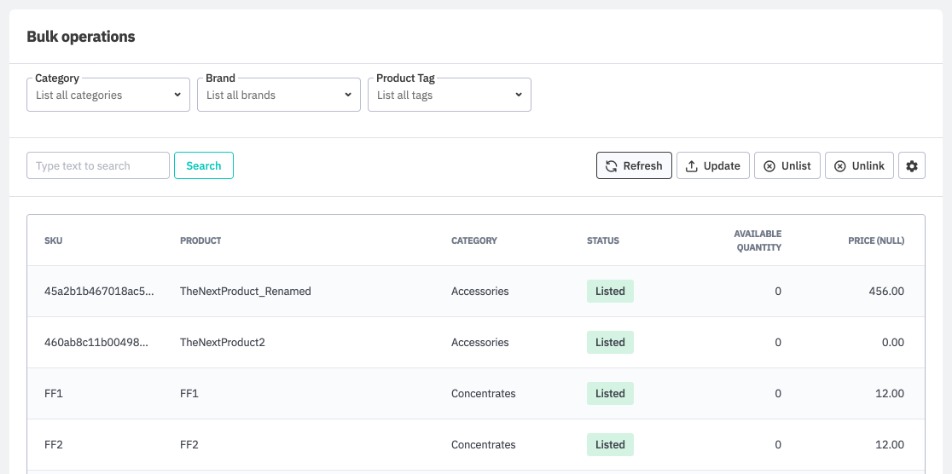The height and width of the screenshot is (474, 952).
Task: Click the Unlink button
Action: (859, 166)
